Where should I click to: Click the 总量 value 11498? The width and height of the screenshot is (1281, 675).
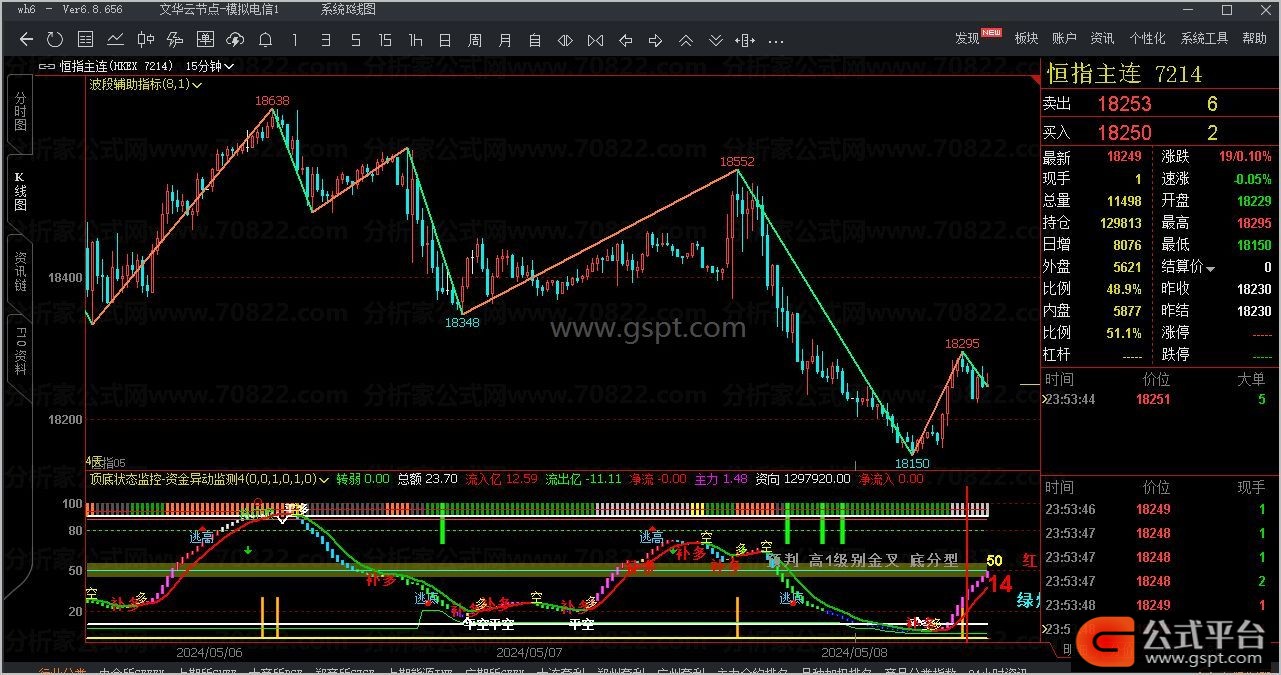[1122, 201]
